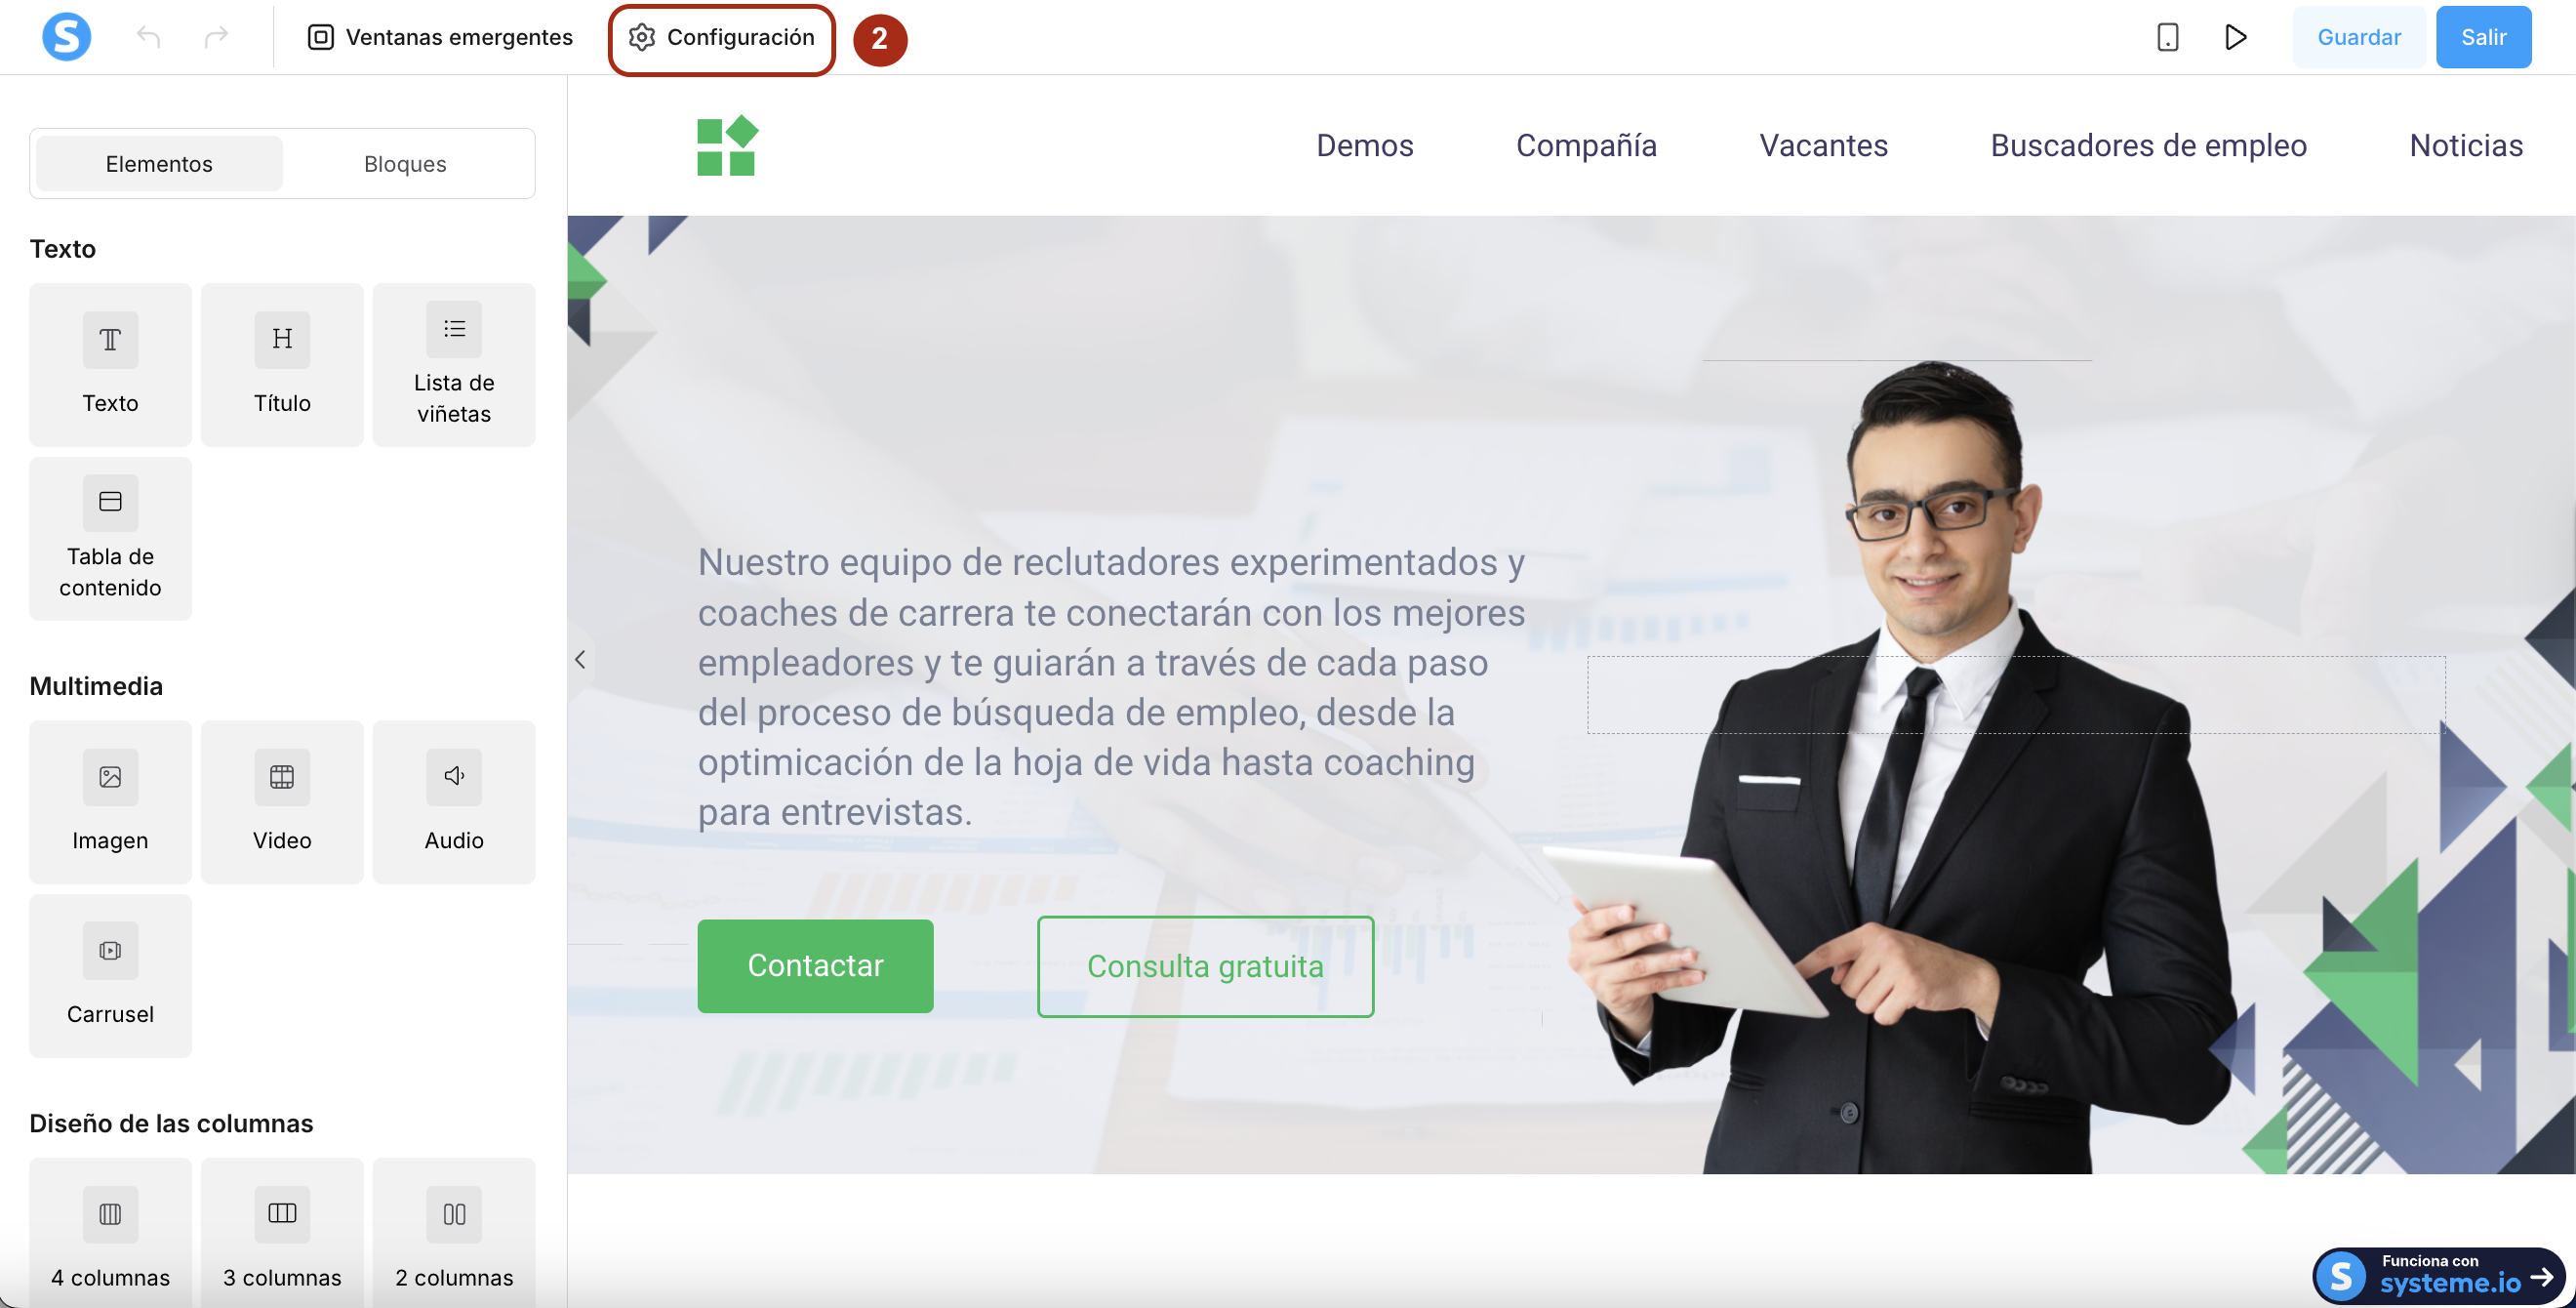Click the Guardar button
Viewport: 2576px width, 1308px height.
tap(2358, 37)
